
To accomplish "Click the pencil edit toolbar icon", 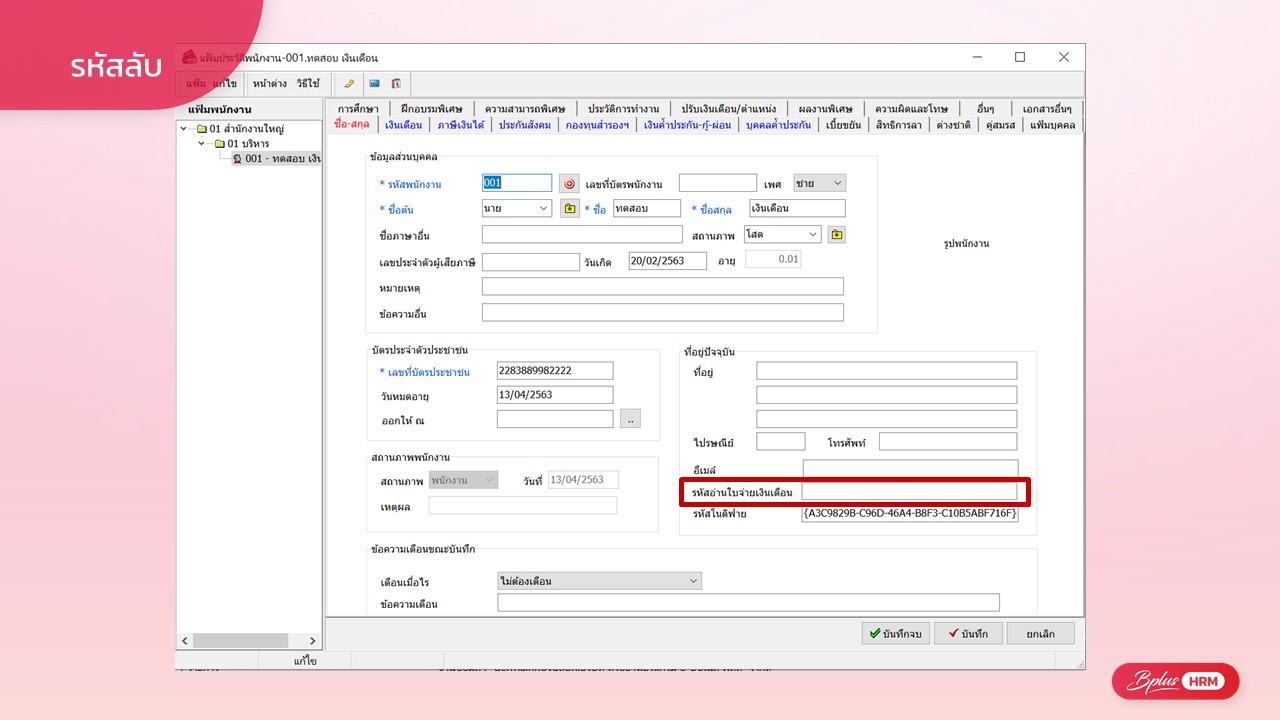I will [350, 84].
